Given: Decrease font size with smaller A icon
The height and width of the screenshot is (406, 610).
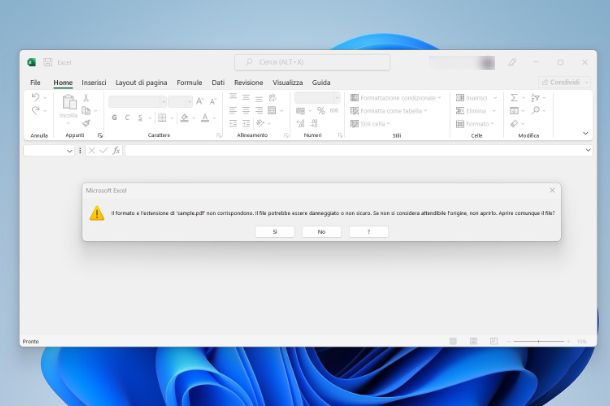Looking at the screenshot, I should pyautogui.click(x=213, y=102).
